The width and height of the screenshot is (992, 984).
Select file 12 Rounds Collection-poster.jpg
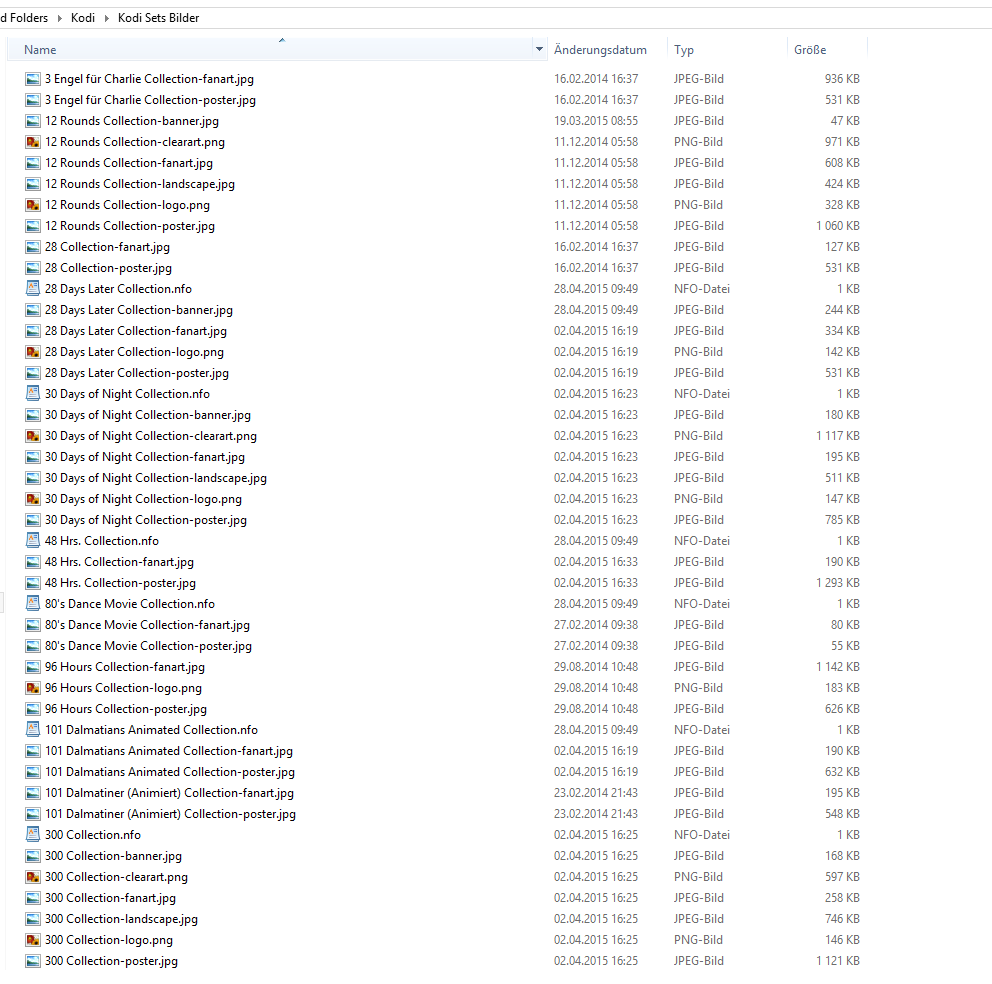click(130, 226)
